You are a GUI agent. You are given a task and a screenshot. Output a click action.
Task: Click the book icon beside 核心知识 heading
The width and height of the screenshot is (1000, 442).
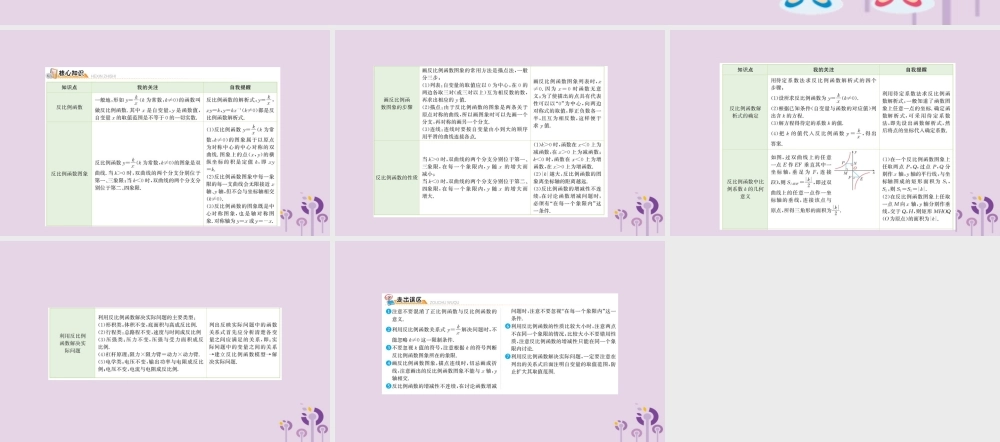pyautogui.click(x=54, y=74)
